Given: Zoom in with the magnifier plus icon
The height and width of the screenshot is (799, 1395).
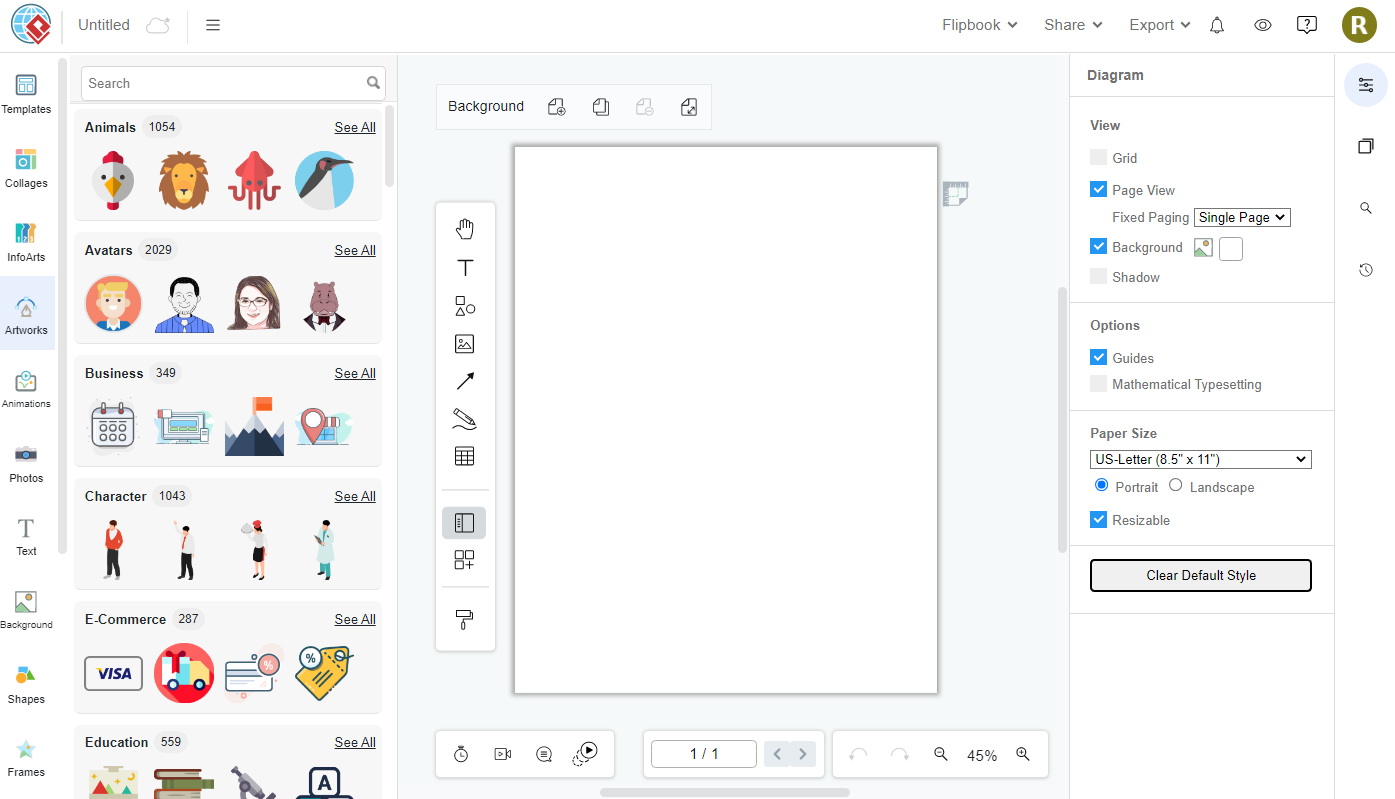Looking at the screenshot, I should click(1022, 755).
